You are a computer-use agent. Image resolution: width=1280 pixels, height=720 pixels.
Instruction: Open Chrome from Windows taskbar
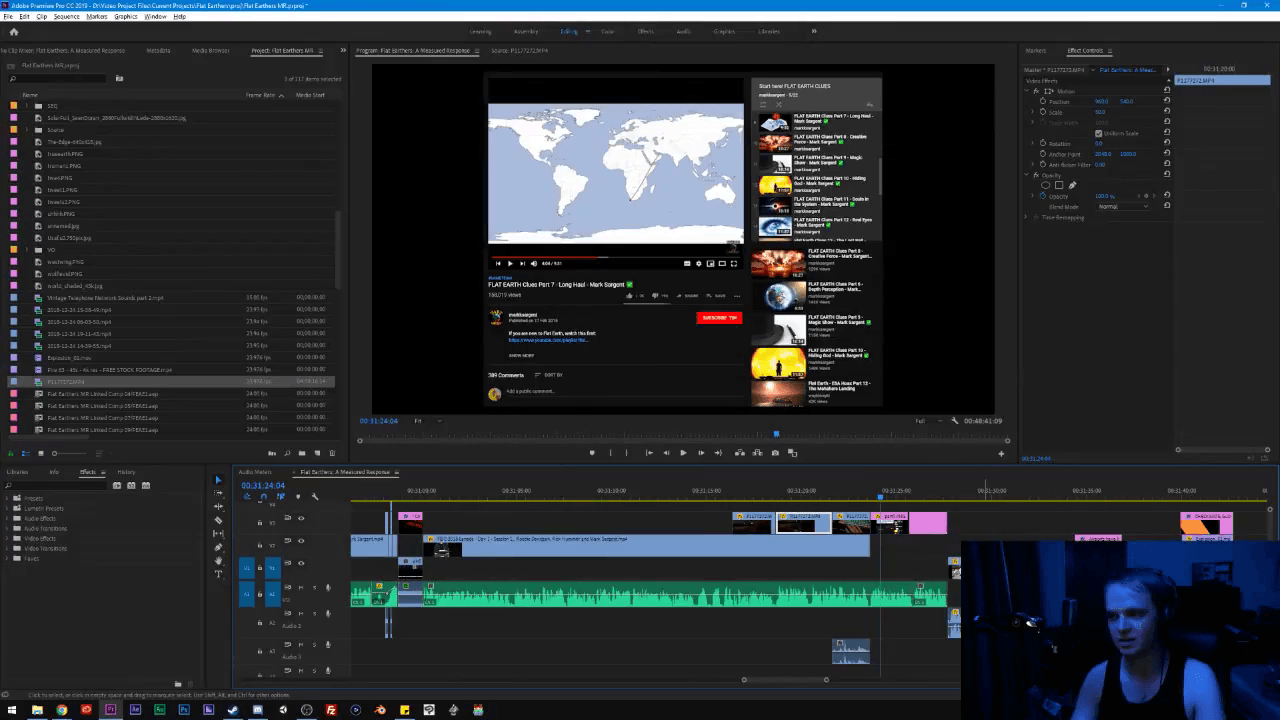click(61, 710)
